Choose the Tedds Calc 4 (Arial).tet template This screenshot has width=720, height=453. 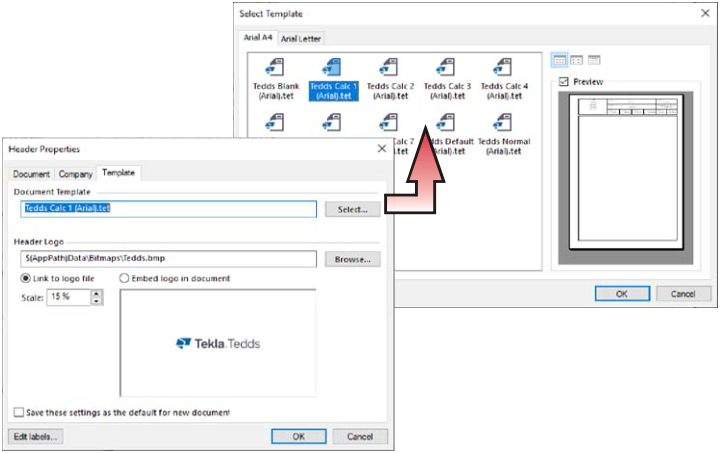tap(504, 79)
